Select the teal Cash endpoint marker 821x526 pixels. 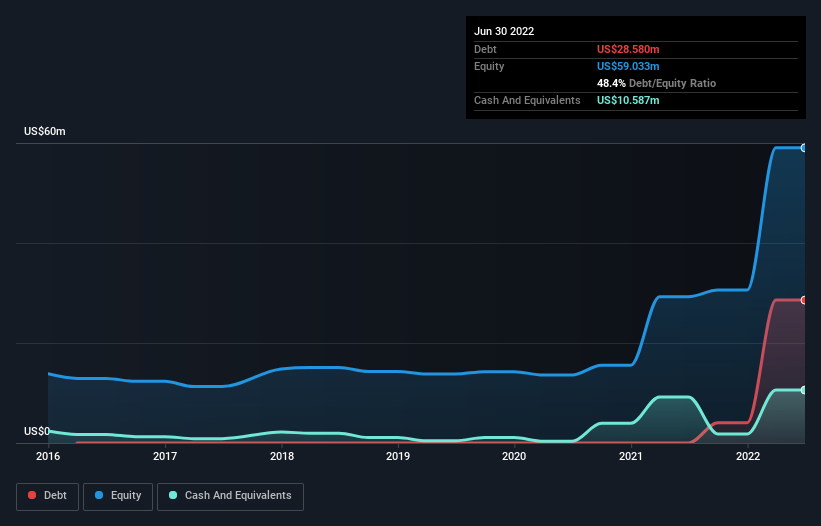point(804,390)
